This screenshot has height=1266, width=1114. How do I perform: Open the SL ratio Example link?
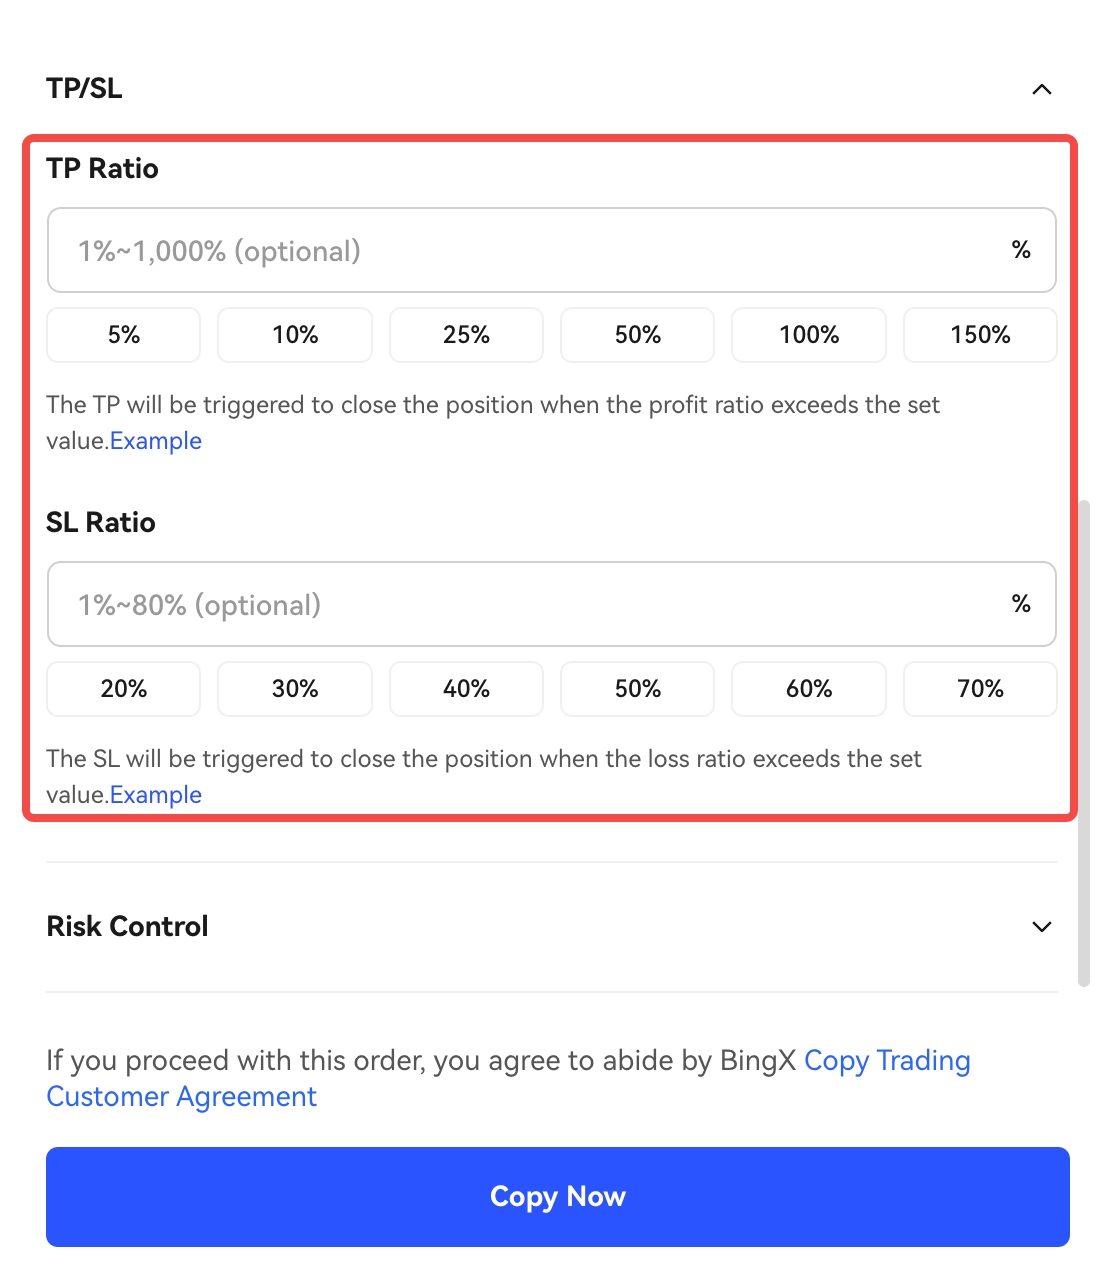(156, 795)
